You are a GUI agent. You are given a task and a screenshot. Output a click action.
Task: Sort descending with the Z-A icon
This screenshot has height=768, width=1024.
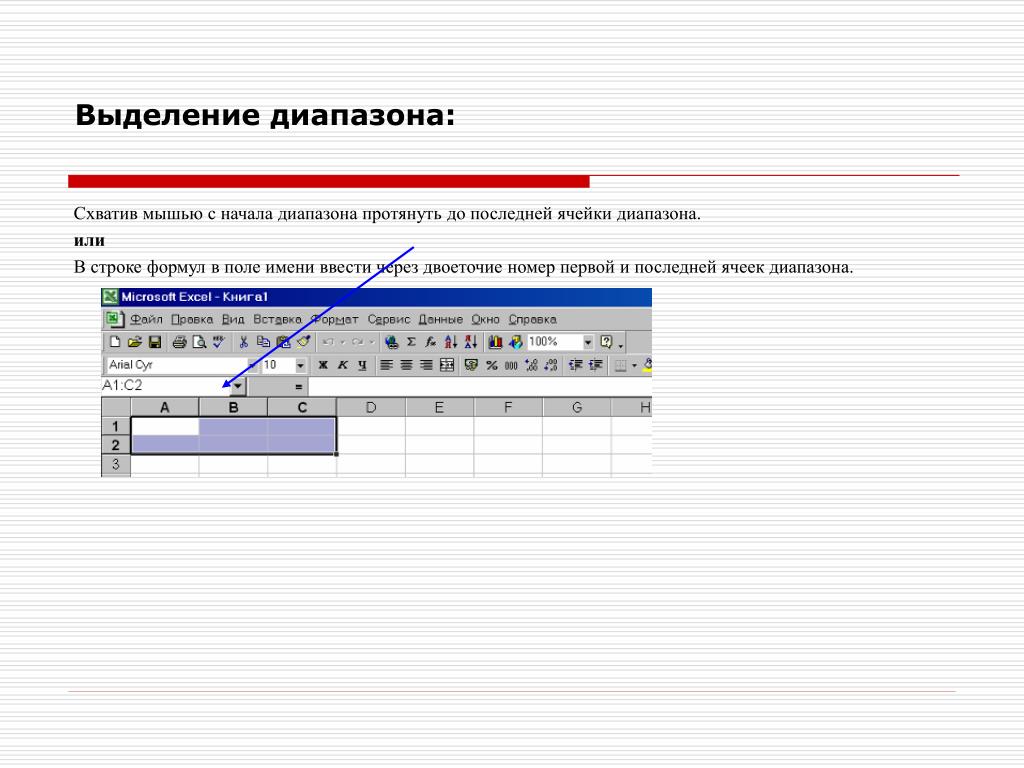(471, 342)
